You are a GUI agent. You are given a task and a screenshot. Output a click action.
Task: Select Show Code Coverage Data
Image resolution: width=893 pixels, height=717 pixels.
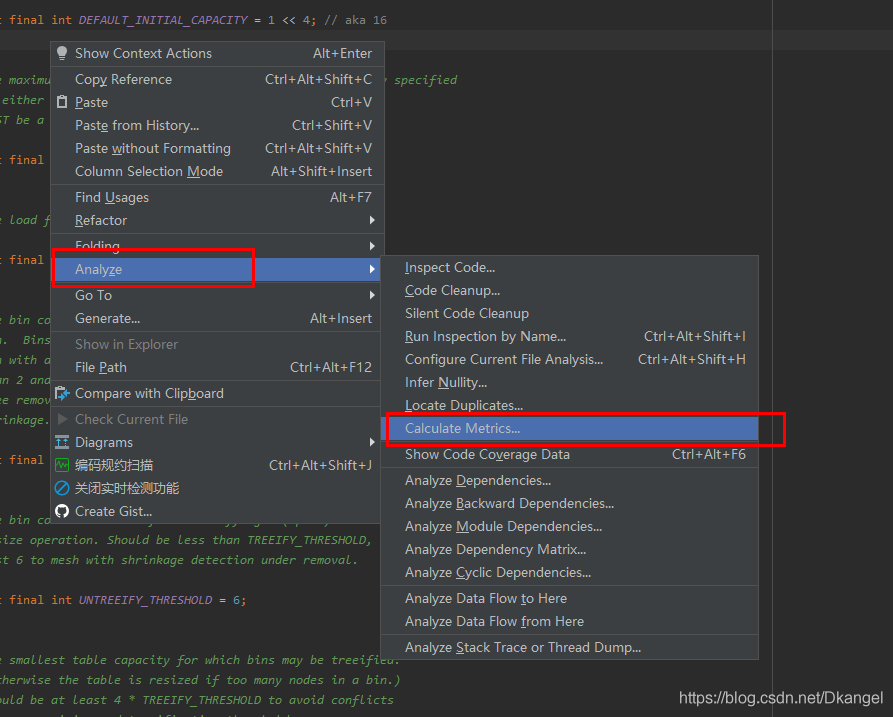pyautogui.click(x=487, y=454)
